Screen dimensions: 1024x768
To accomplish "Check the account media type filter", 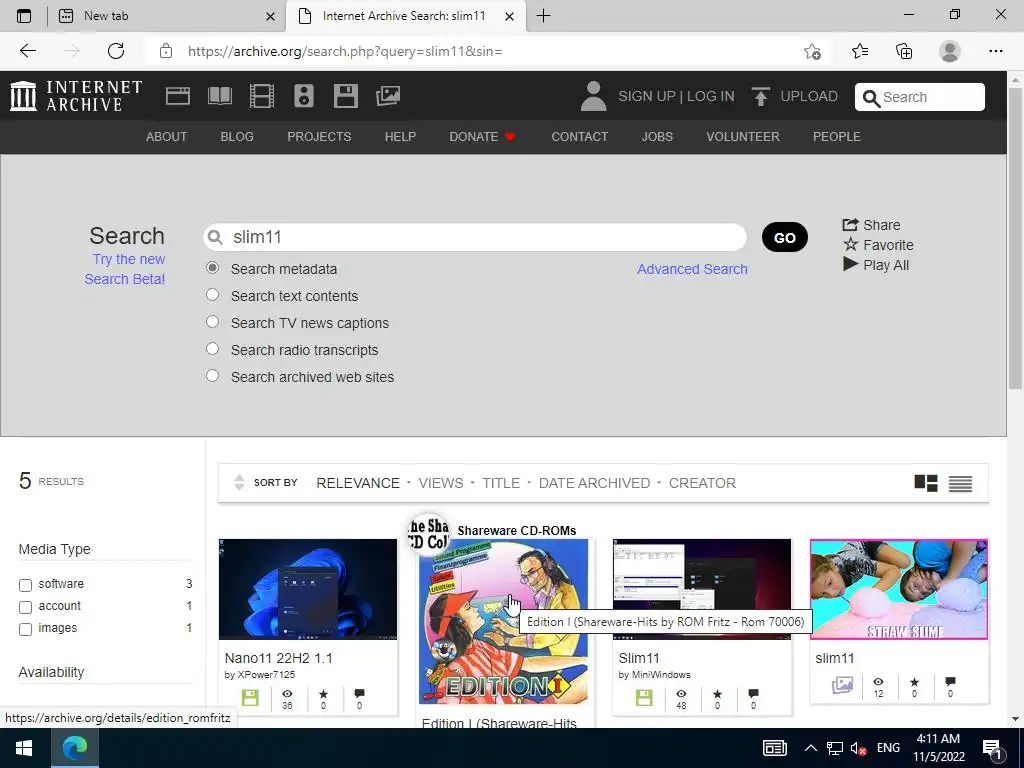I will 25,607.
